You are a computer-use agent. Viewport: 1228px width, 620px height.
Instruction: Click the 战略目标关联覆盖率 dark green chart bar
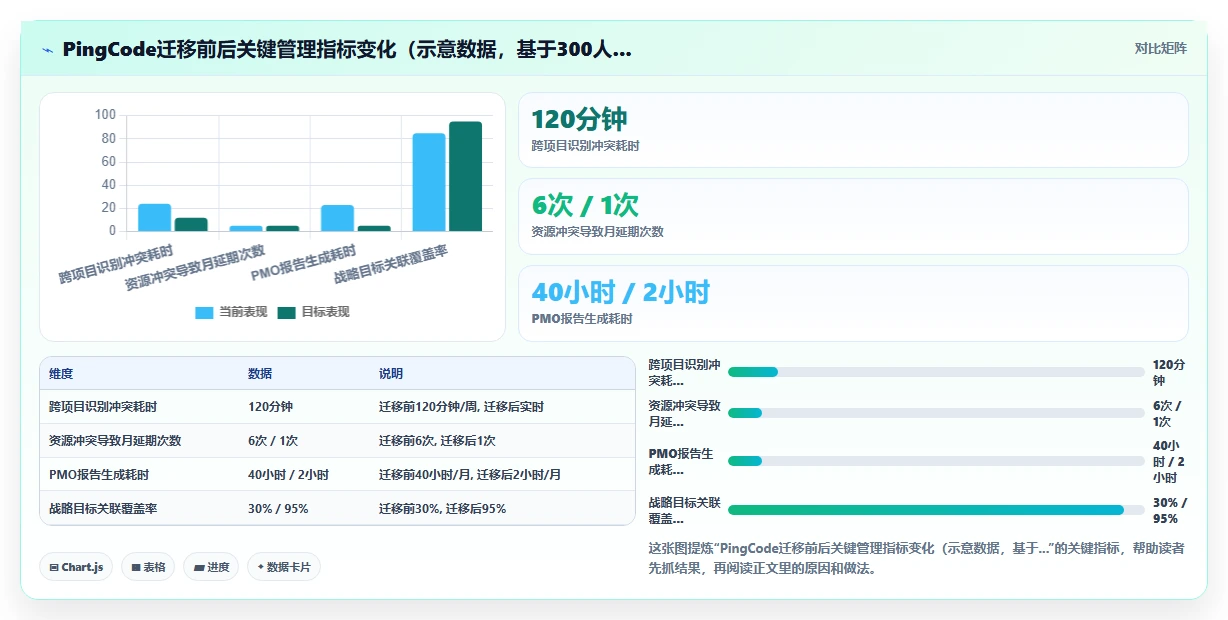(465, 176)
